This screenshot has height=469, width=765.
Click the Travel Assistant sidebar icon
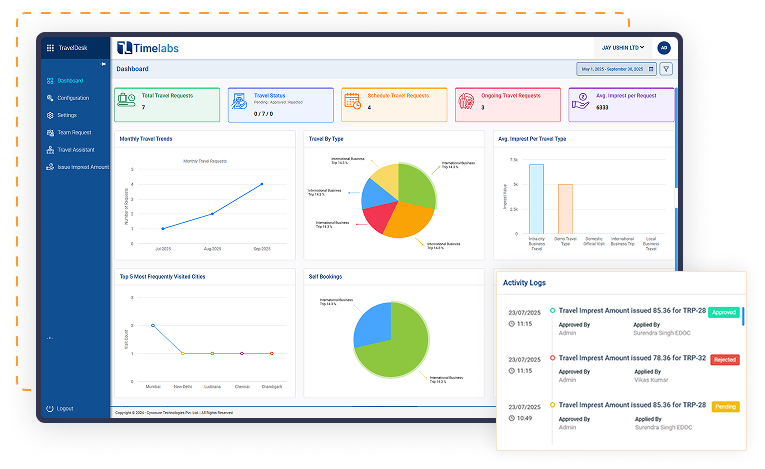click(x=49, y=149)
